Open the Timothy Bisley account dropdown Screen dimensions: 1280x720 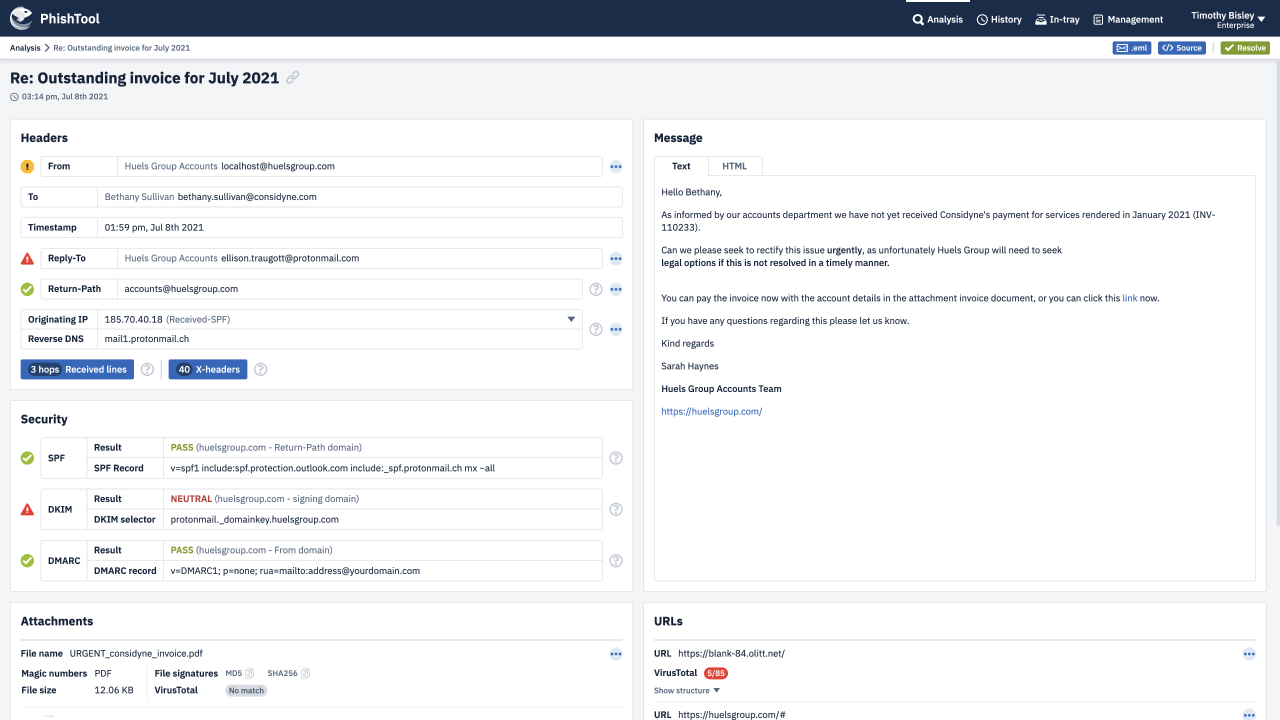[x=1229, y=19]
